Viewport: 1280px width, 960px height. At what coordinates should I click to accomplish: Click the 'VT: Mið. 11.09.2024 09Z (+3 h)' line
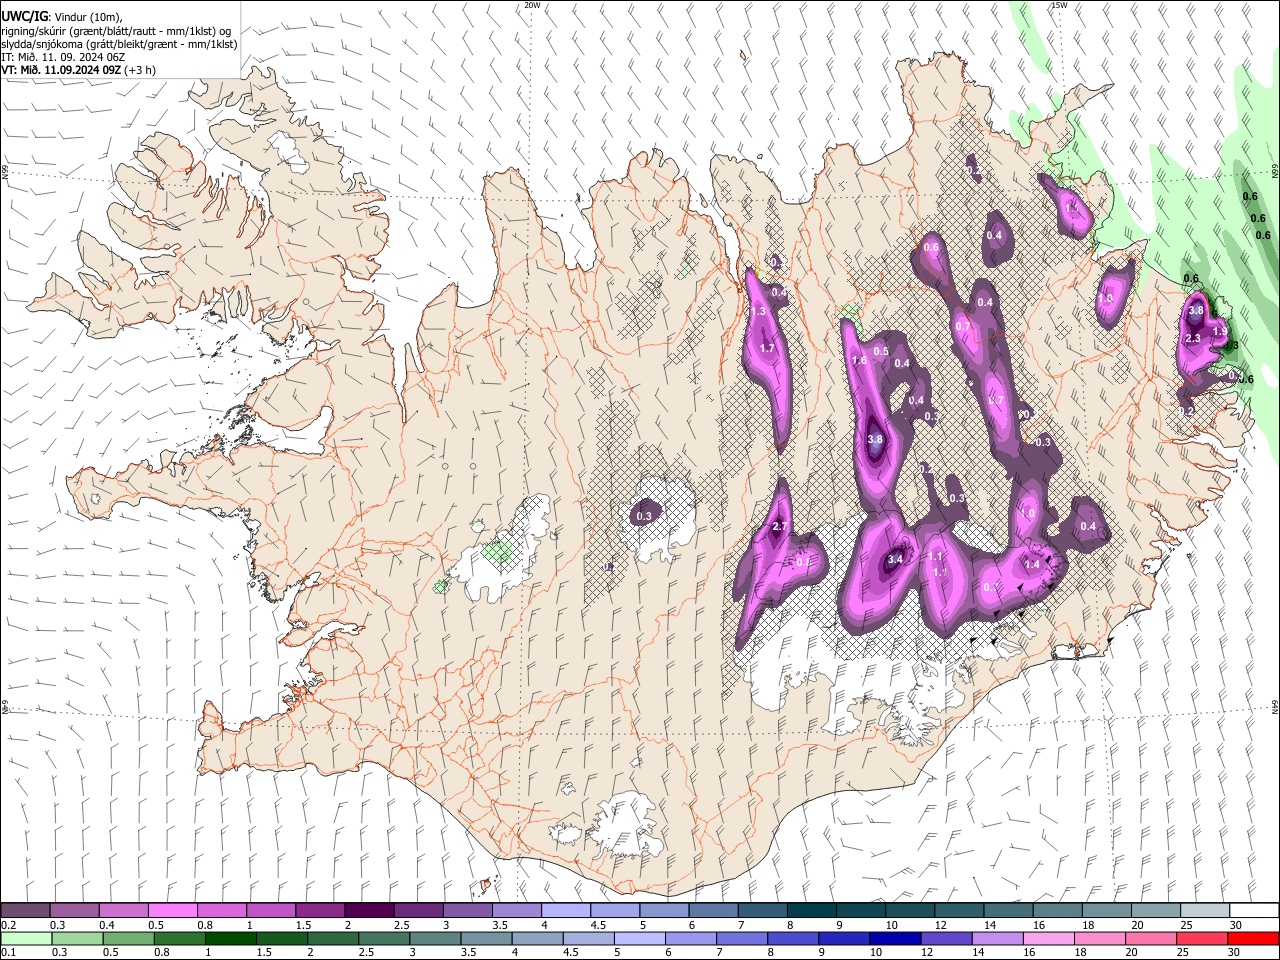(x=76, y=70)
